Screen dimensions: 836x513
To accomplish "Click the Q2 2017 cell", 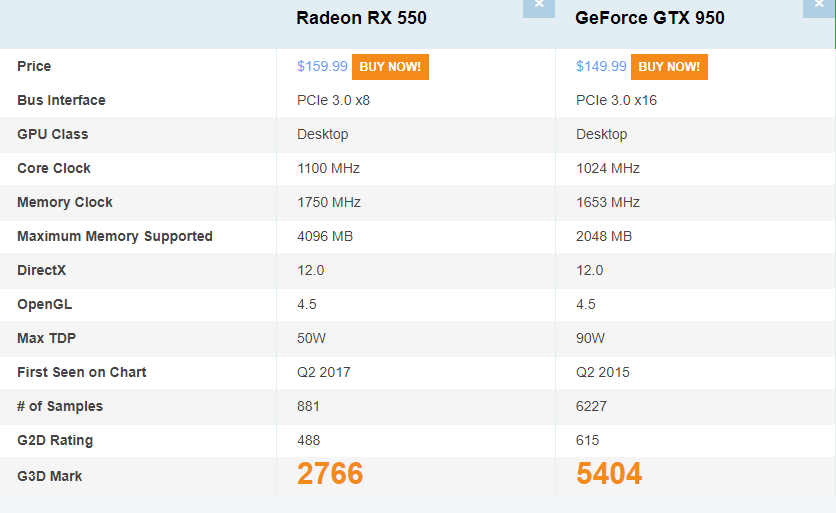I will point(324,372).
